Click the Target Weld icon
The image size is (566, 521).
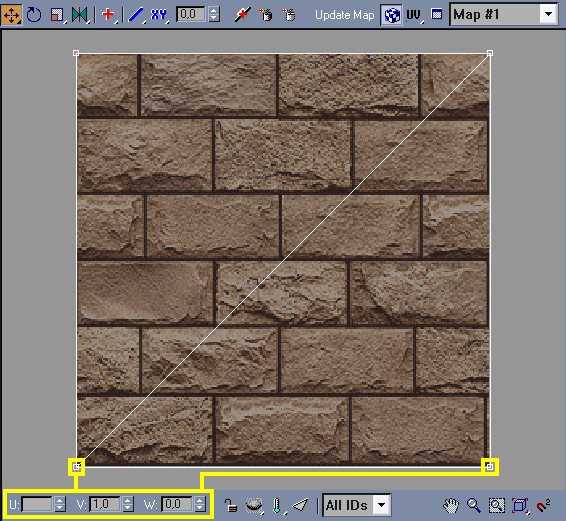point(266,15)
